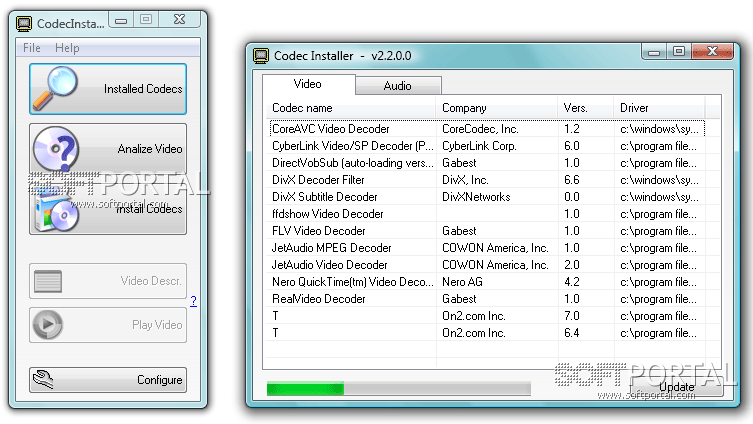
Task: Click the blue question mark link
Action: [193, 301]
